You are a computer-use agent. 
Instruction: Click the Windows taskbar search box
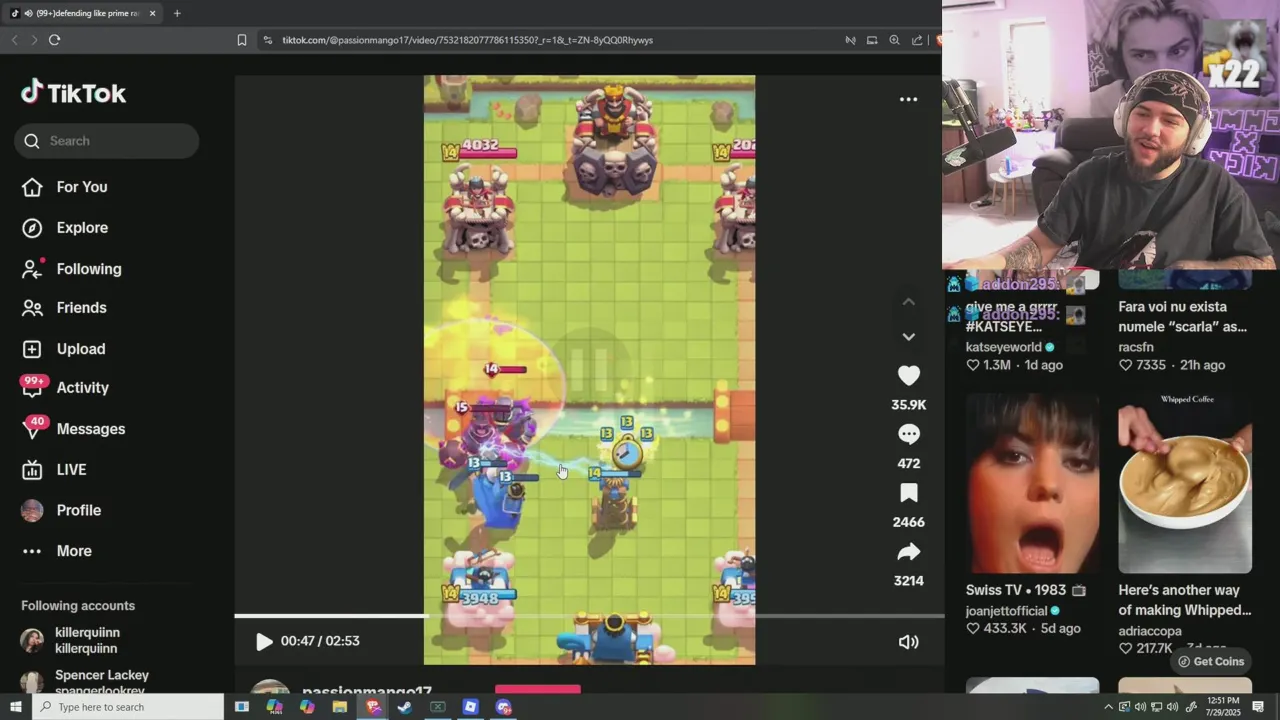tap(128, 707)
